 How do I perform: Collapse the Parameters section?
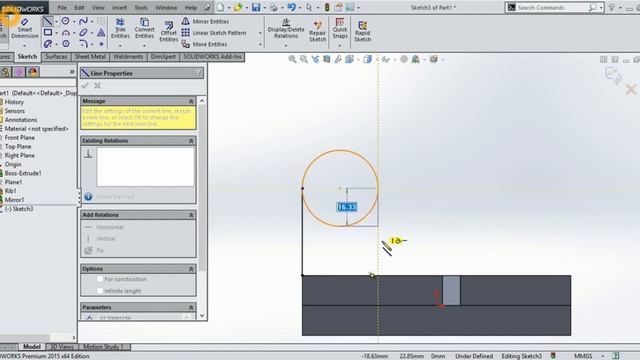[191, 307]
